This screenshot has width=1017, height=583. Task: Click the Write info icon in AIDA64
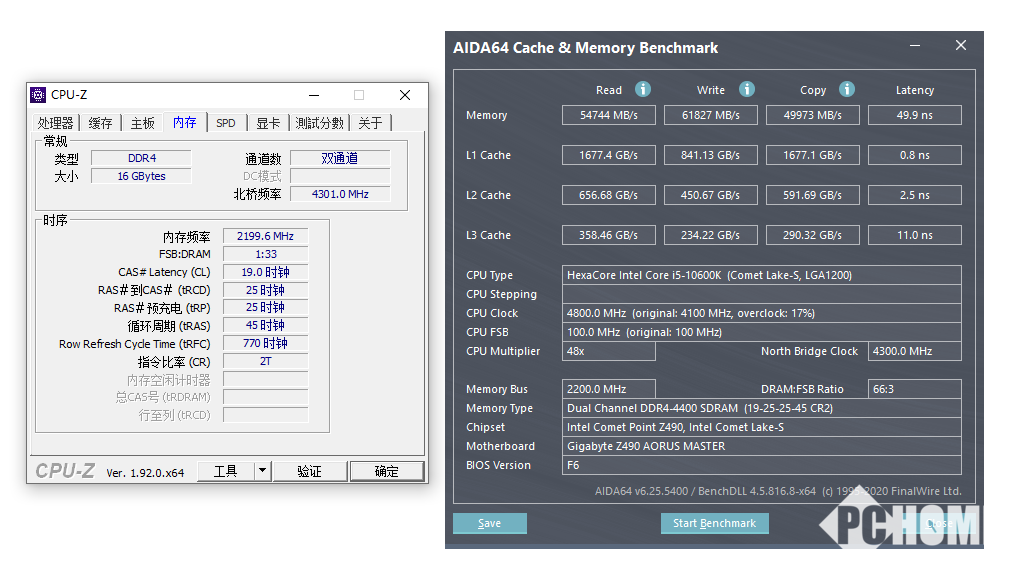click(x=747, y=89)
